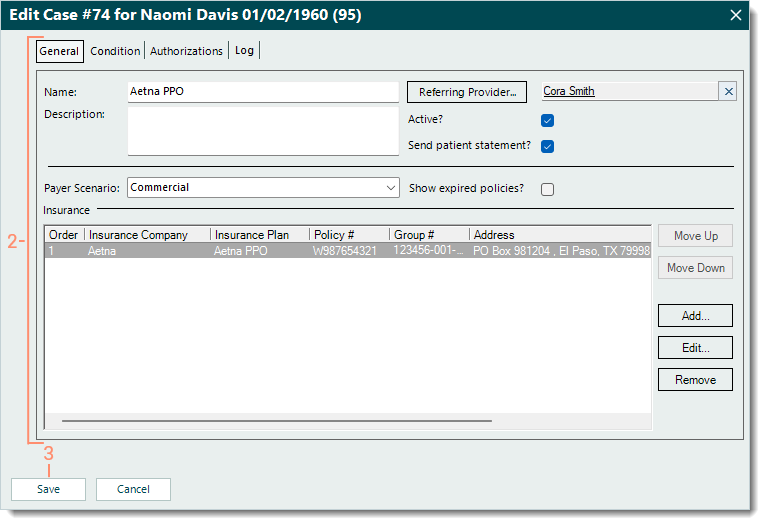Click Move Down button
Viewport: 765px width, 525px height.
[695, 268]
